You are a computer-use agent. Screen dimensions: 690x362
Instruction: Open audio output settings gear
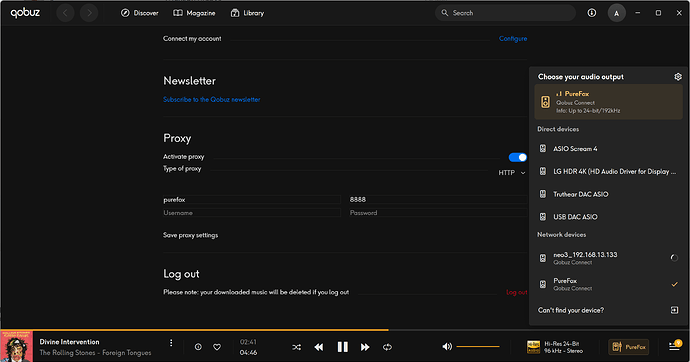pos(678,77)
